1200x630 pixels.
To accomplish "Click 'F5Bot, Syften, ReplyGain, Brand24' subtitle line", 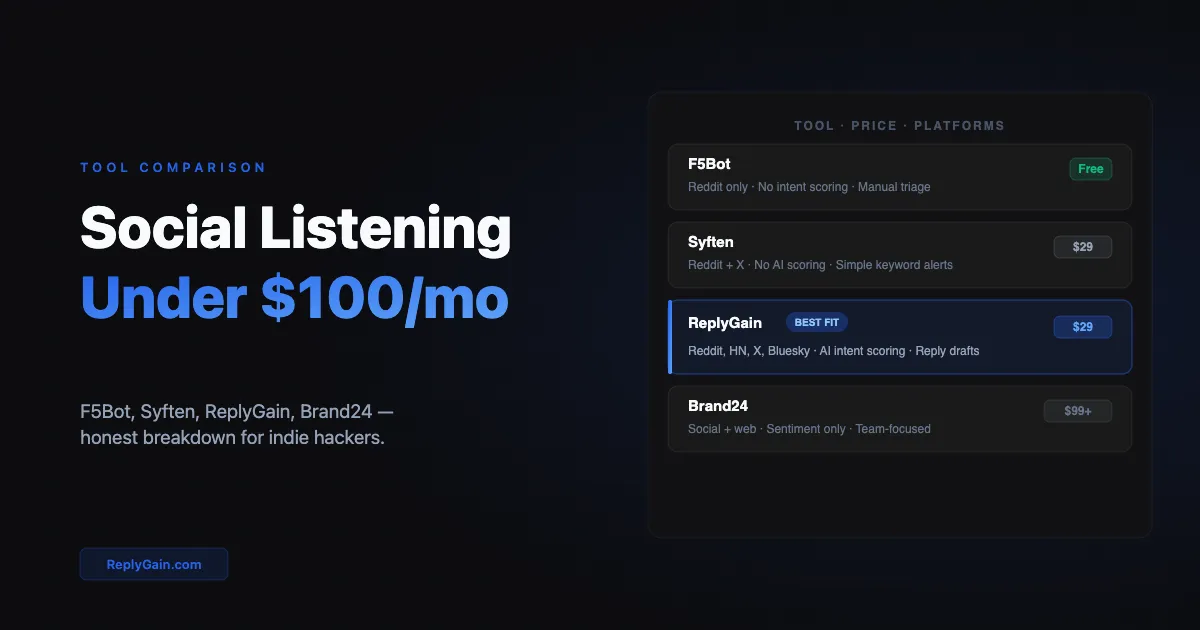I will pyautogui.click(x=238, y=412).
